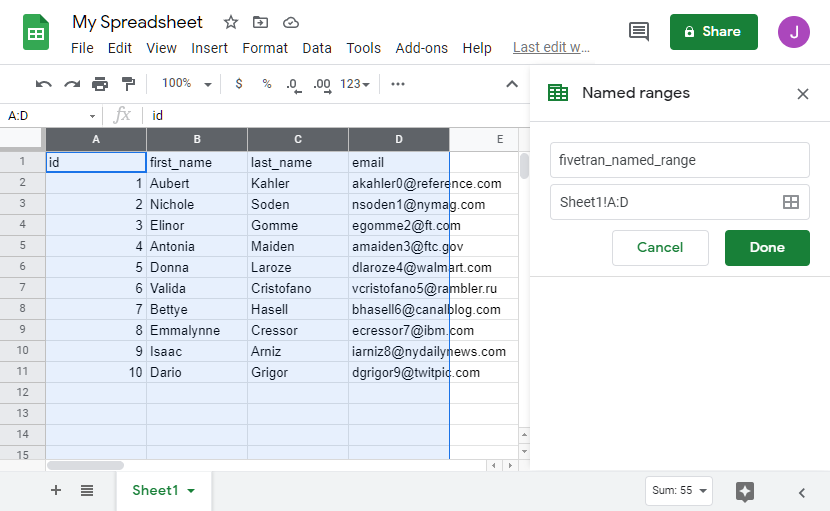The image size is (830, 511).
Task: Select the paint format roller tool
Action: (128, 84)
